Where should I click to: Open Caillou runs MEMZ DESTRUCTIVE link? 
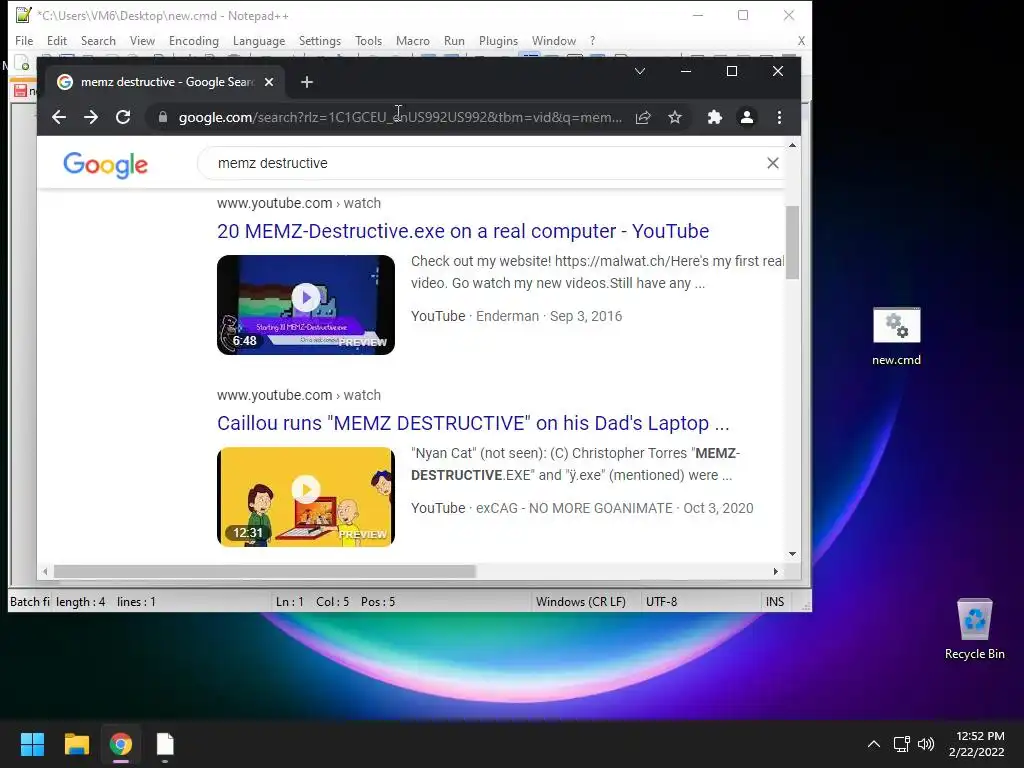pyautogui.click(x=473, y=423)
